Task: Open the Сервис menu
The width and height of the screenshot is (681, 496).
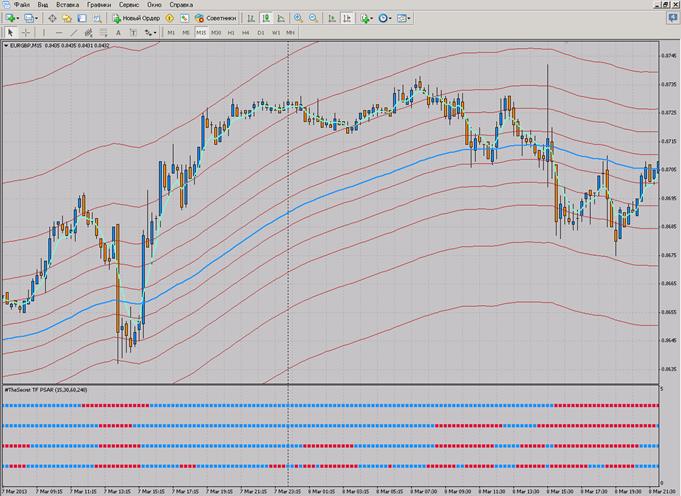Action: 129,5
